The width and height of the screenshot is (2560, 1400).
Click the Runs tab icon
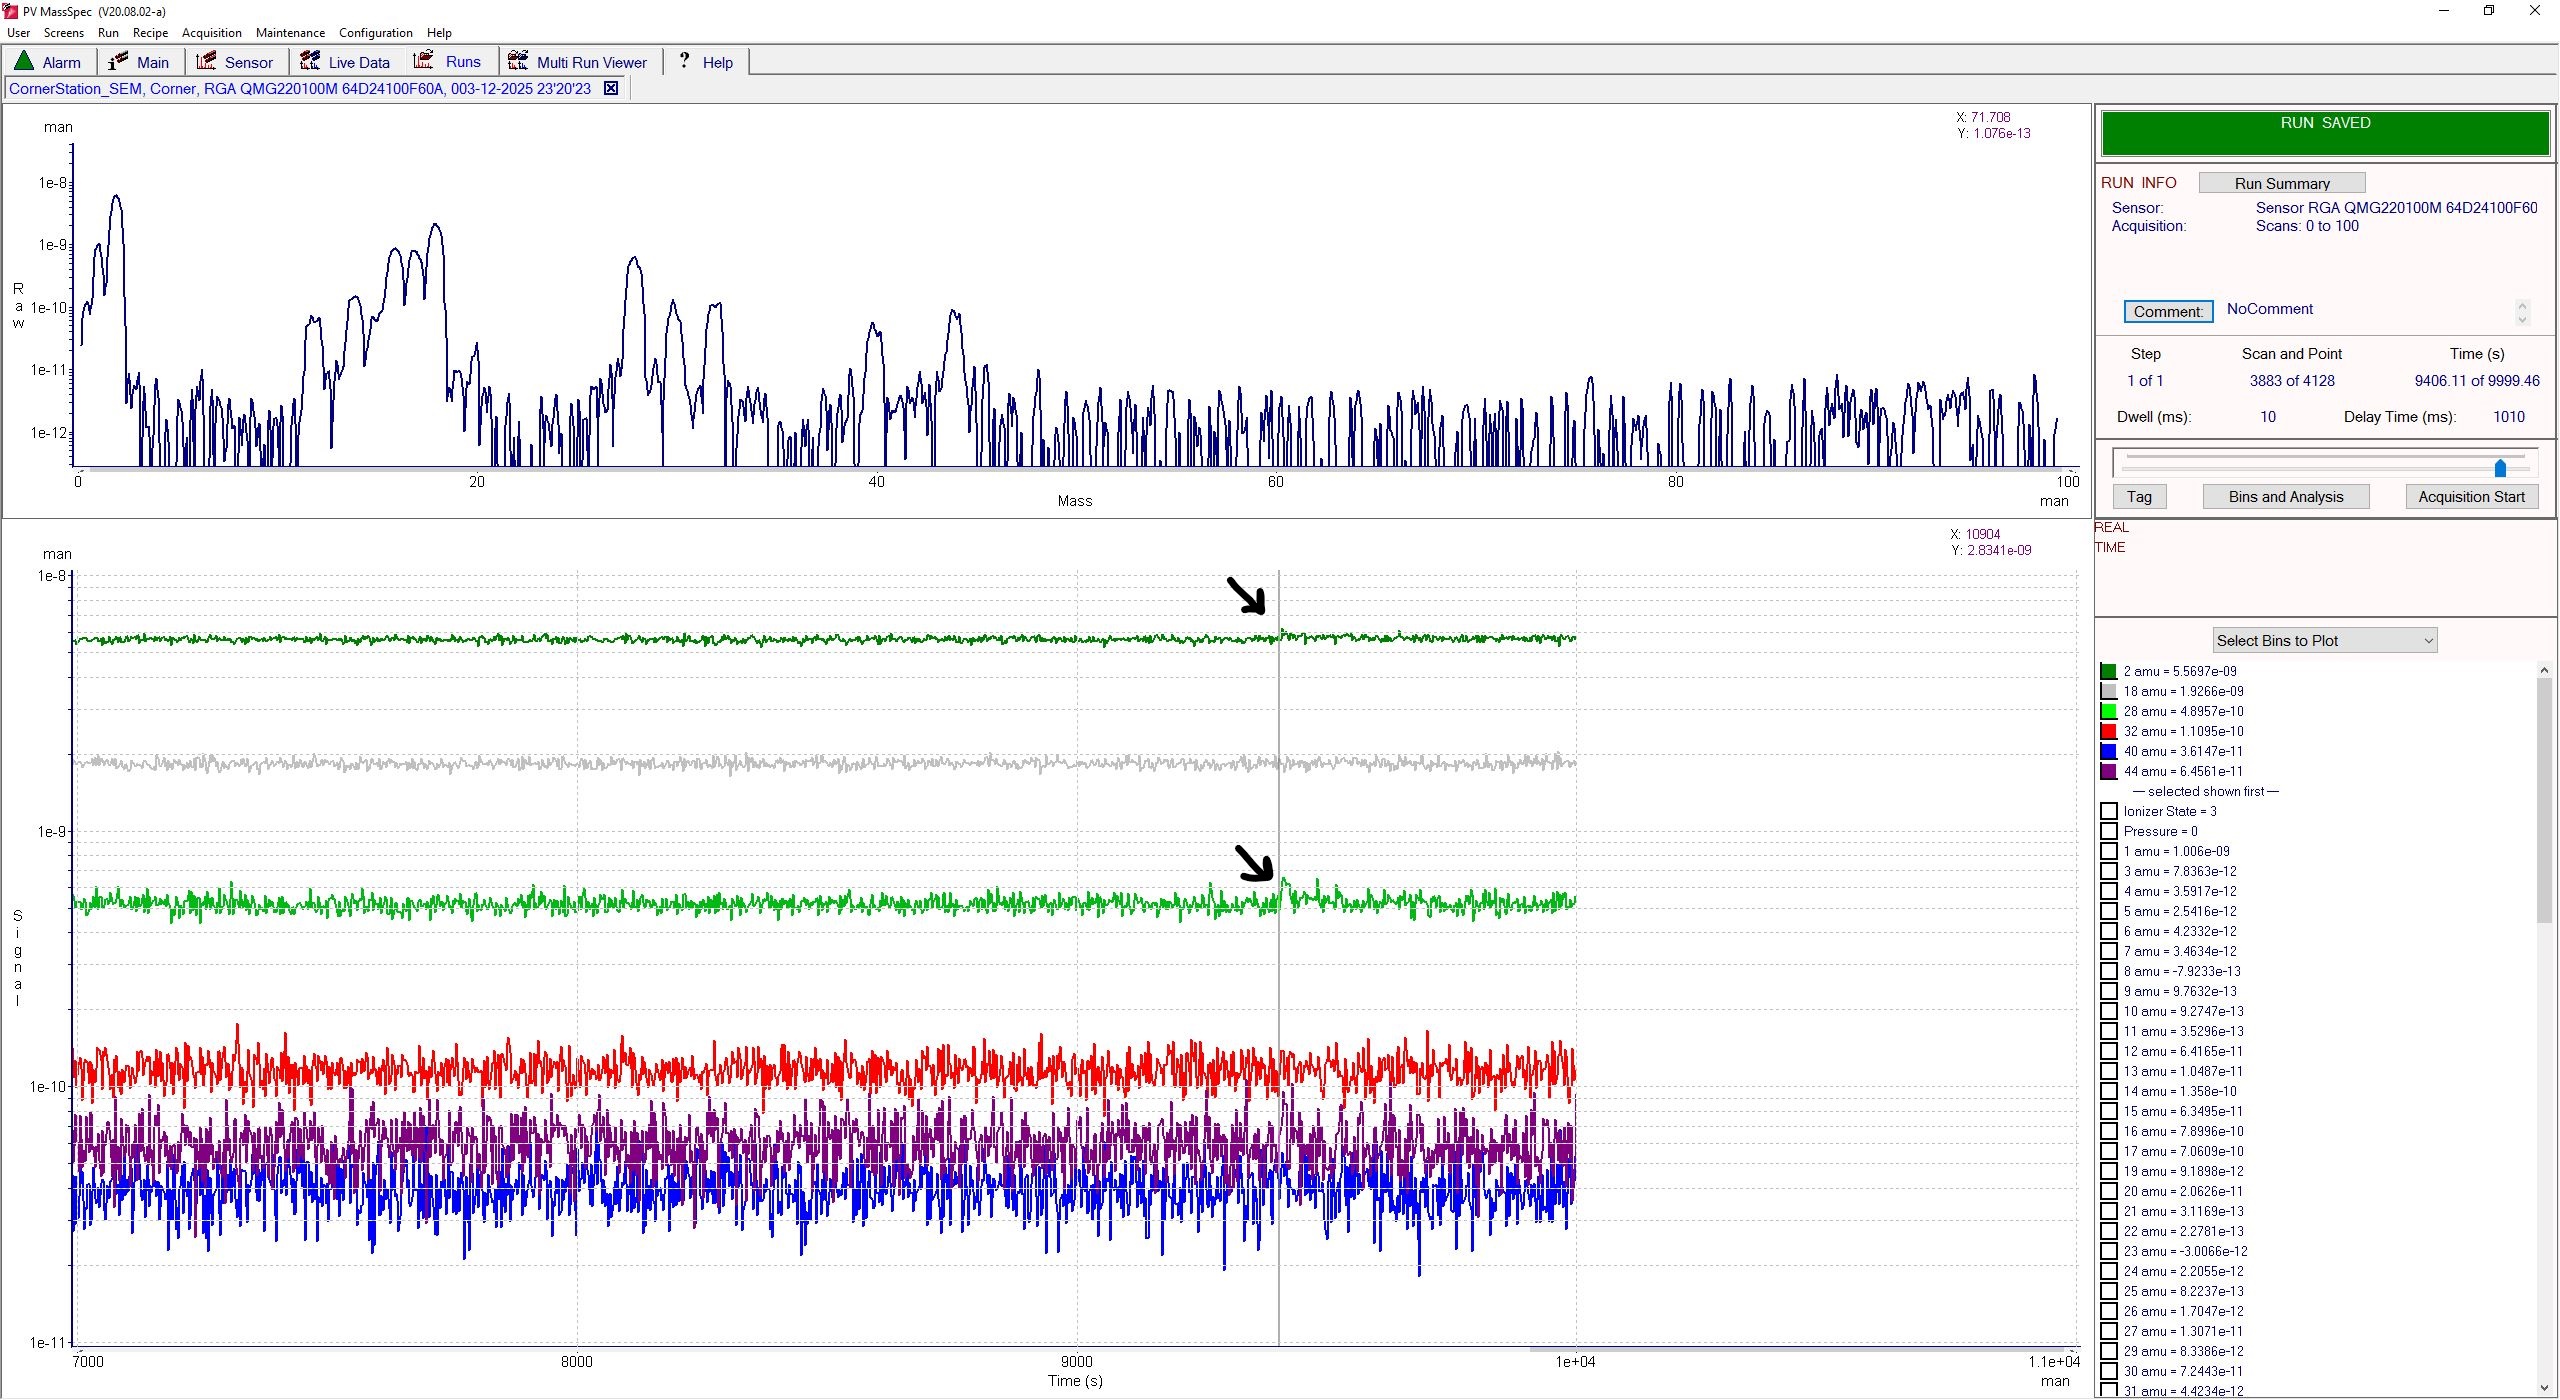click(x=424, y=61)
